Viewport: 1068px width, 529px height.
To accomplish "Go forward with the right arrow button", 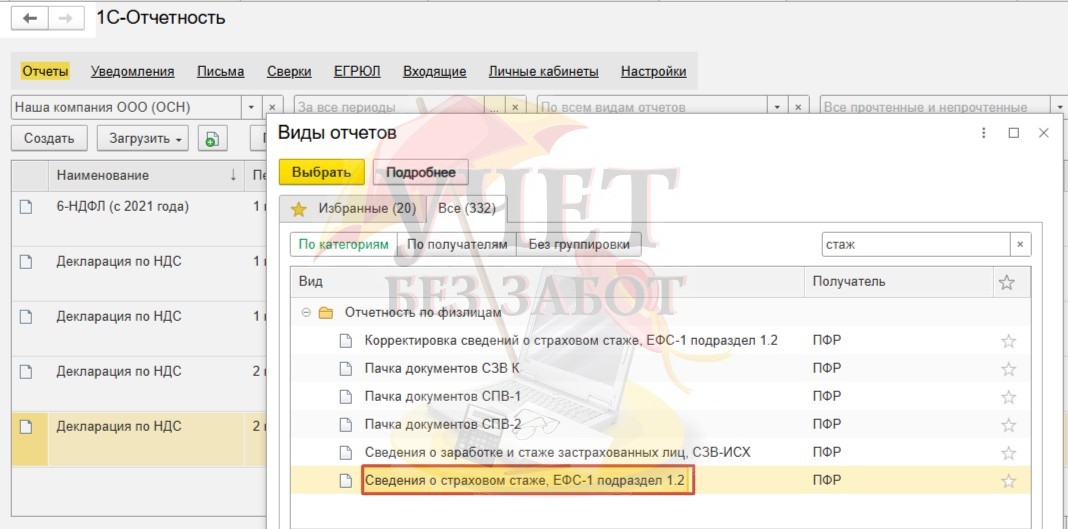I will point(66,18).
